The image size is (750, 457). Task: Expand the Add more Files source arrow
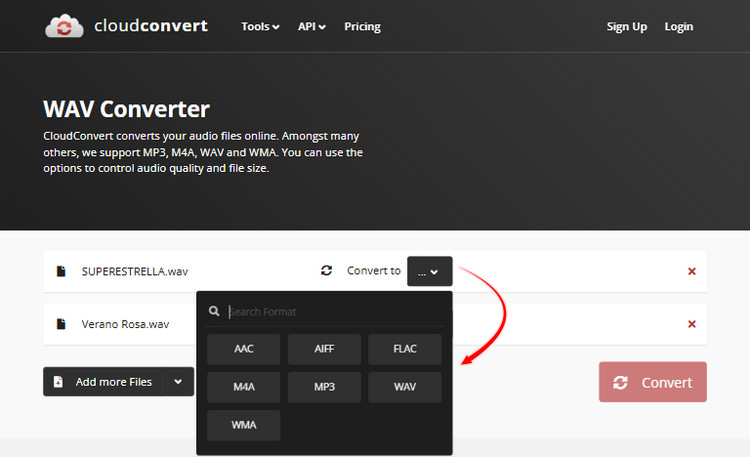pyautogui.click(x=178, y=382)
